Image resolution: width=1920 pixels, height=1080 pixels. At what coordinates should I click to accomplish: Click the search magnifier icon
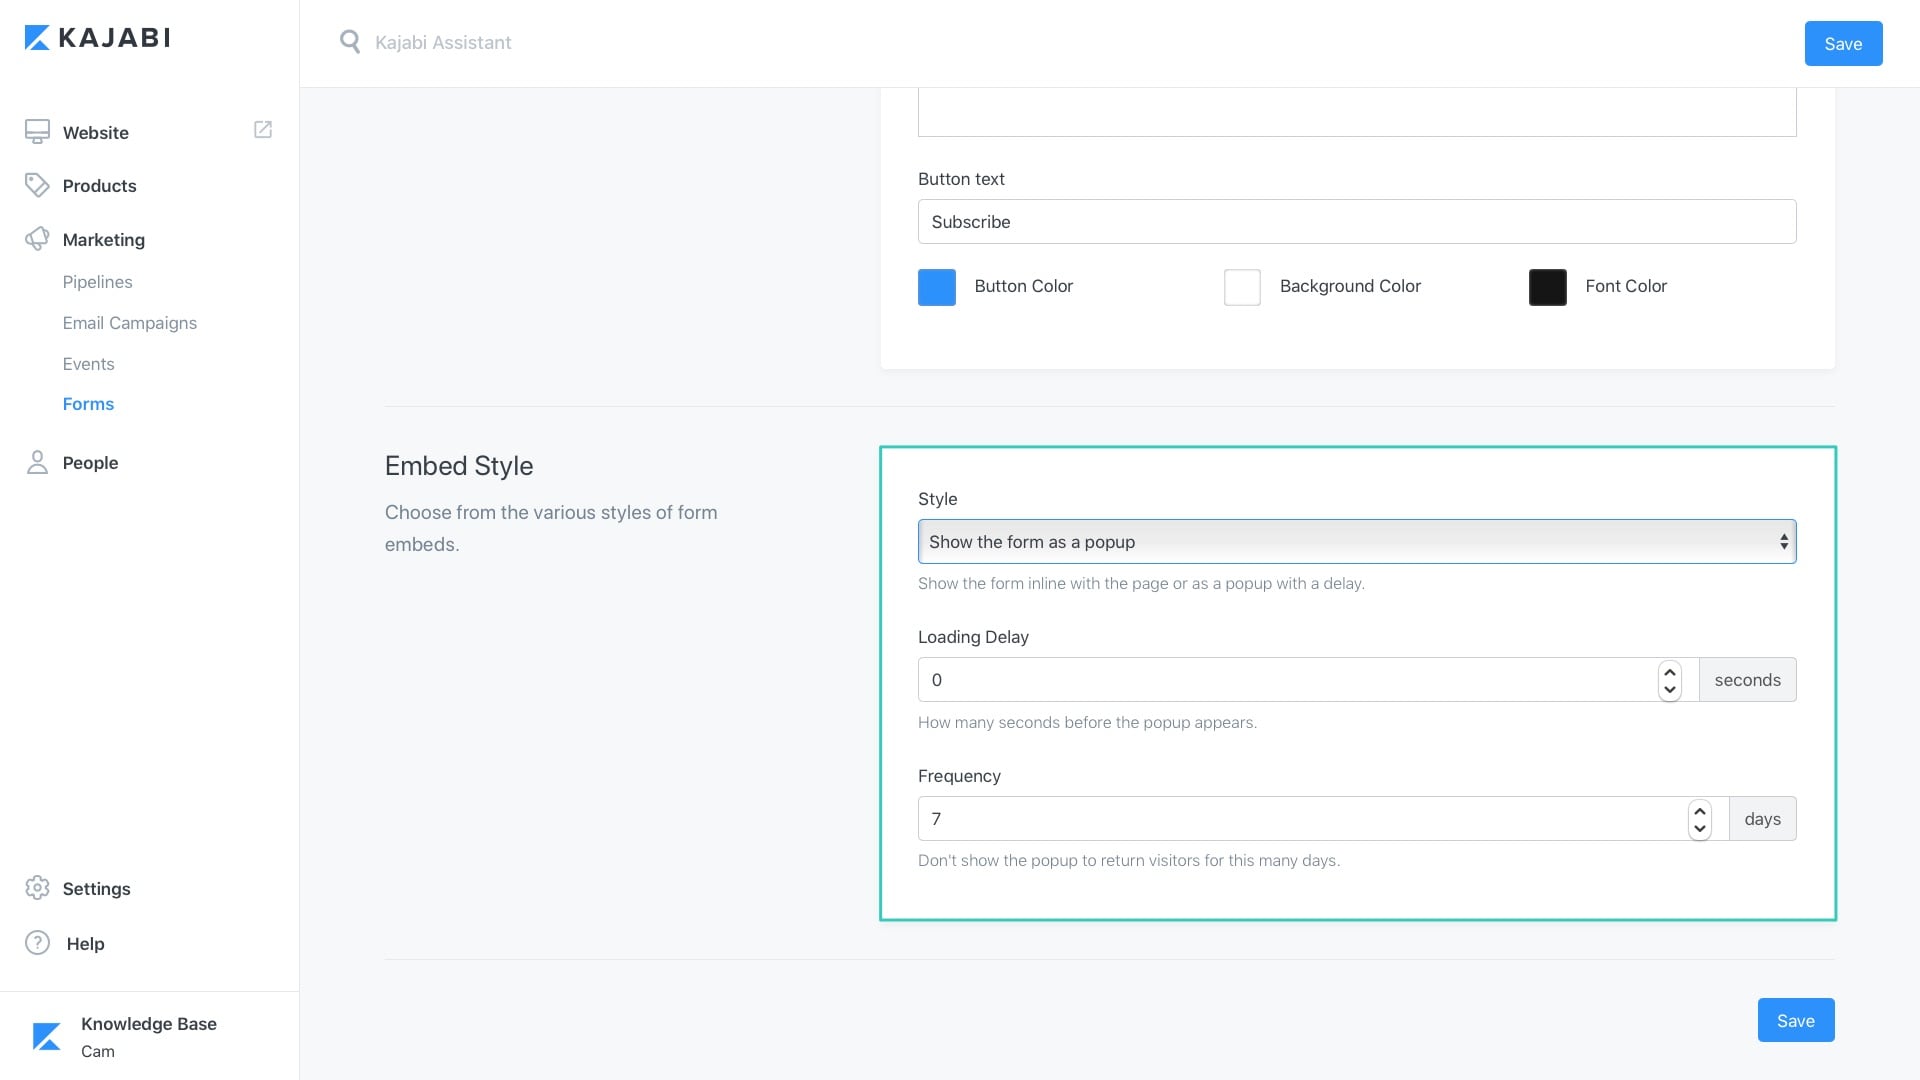[349, 42]
